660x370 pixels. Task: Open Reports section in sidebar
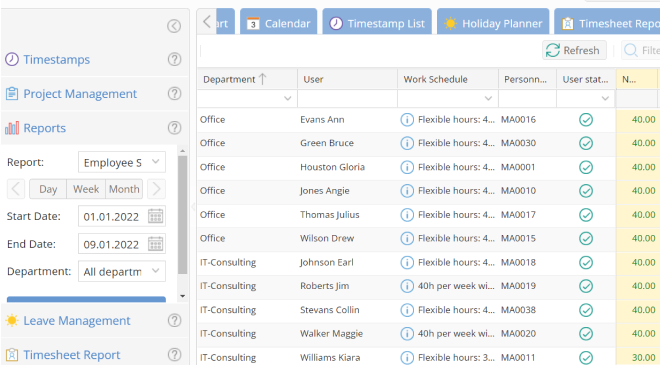point(45,128)
